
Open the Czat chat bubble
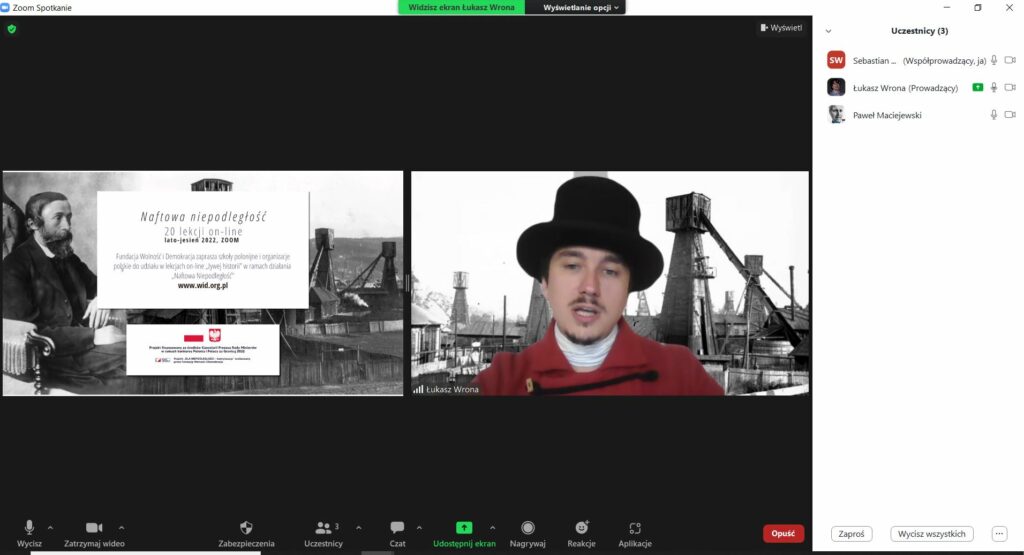tap(397, 528)
